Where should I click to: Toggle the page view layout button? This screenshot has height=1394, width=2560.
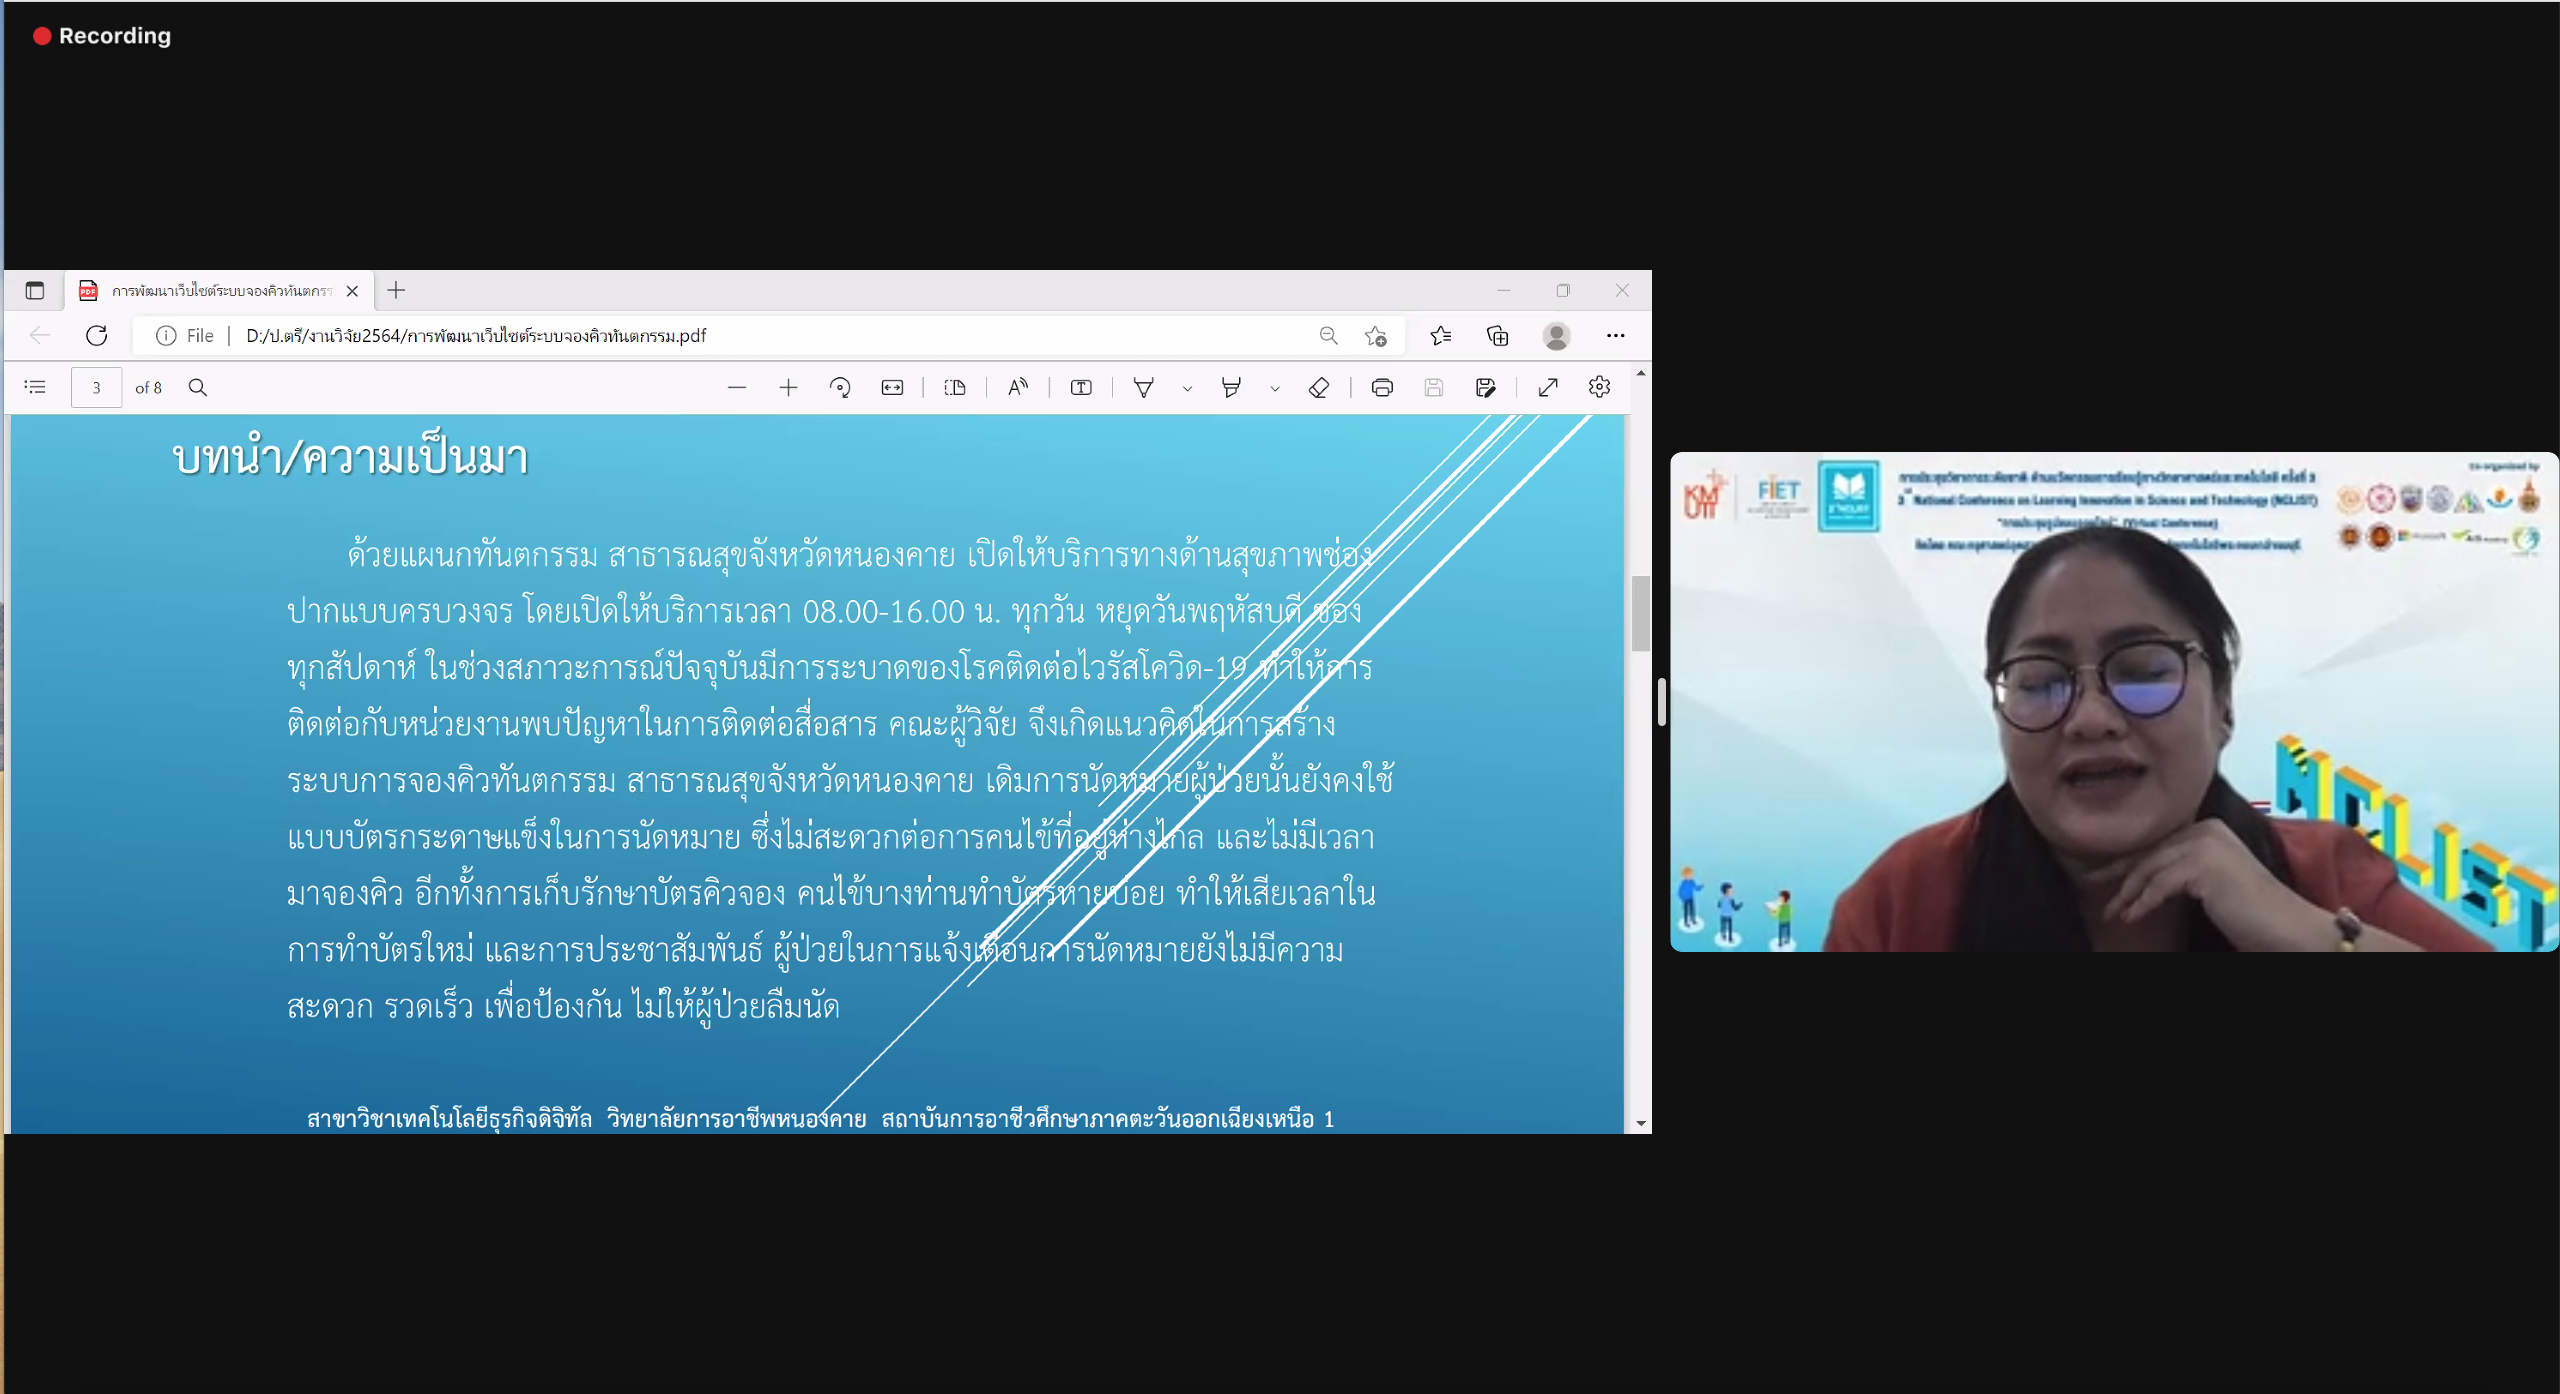955,387
